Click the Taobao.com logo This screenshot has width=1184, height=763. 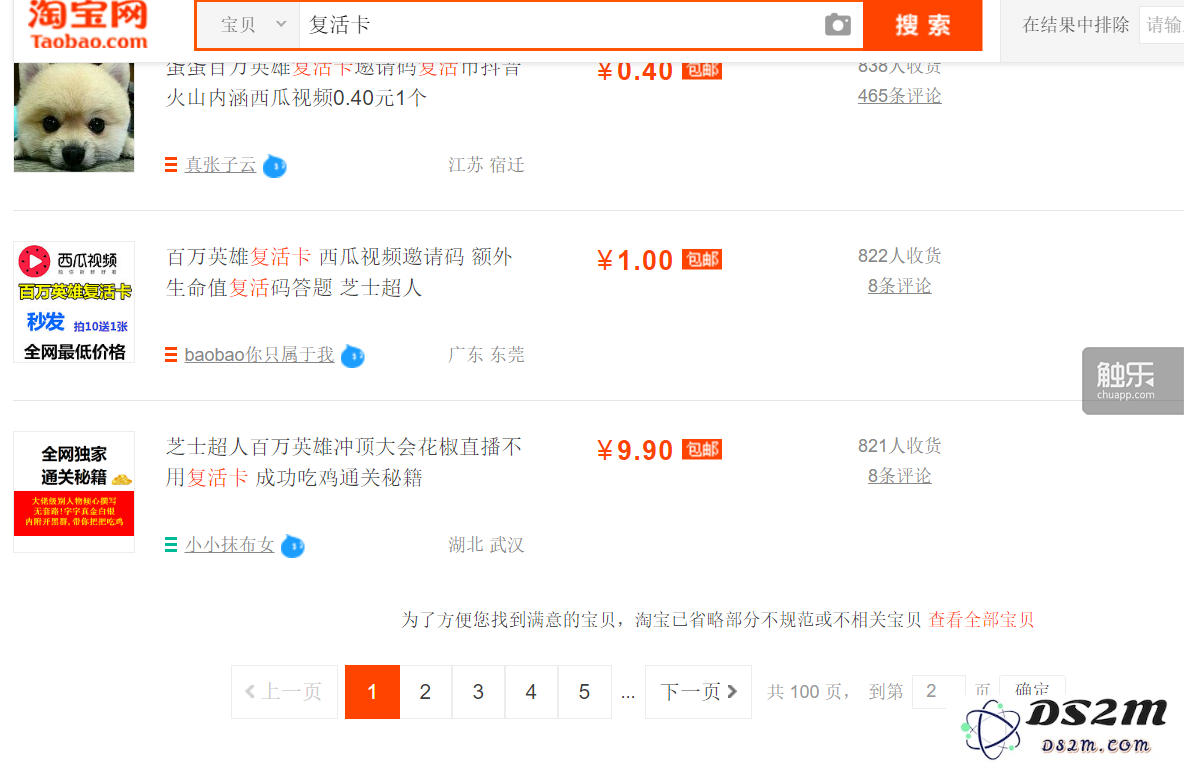tap(88, 25)
